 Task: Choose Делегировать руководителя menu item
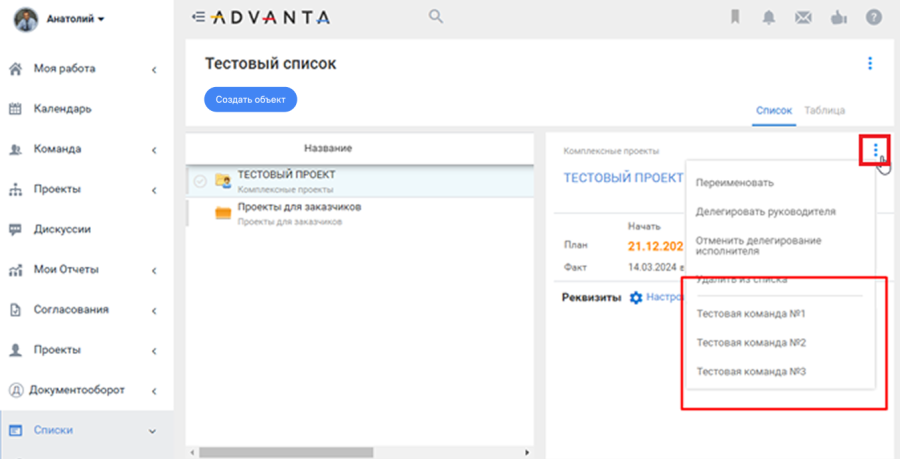pyautogui.click(x=765, y=212)
